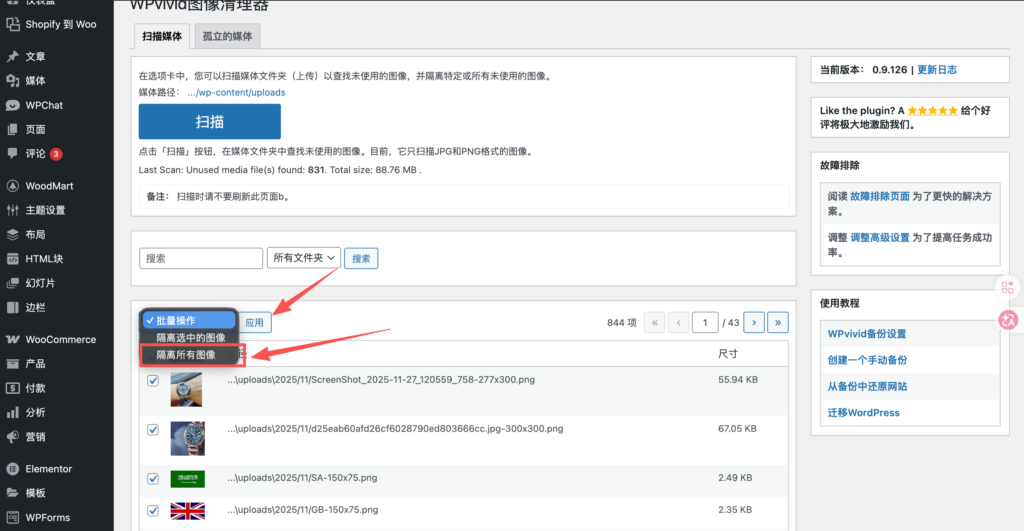
Task: Click the UK flag thumbnail
Action: [187, 511]
